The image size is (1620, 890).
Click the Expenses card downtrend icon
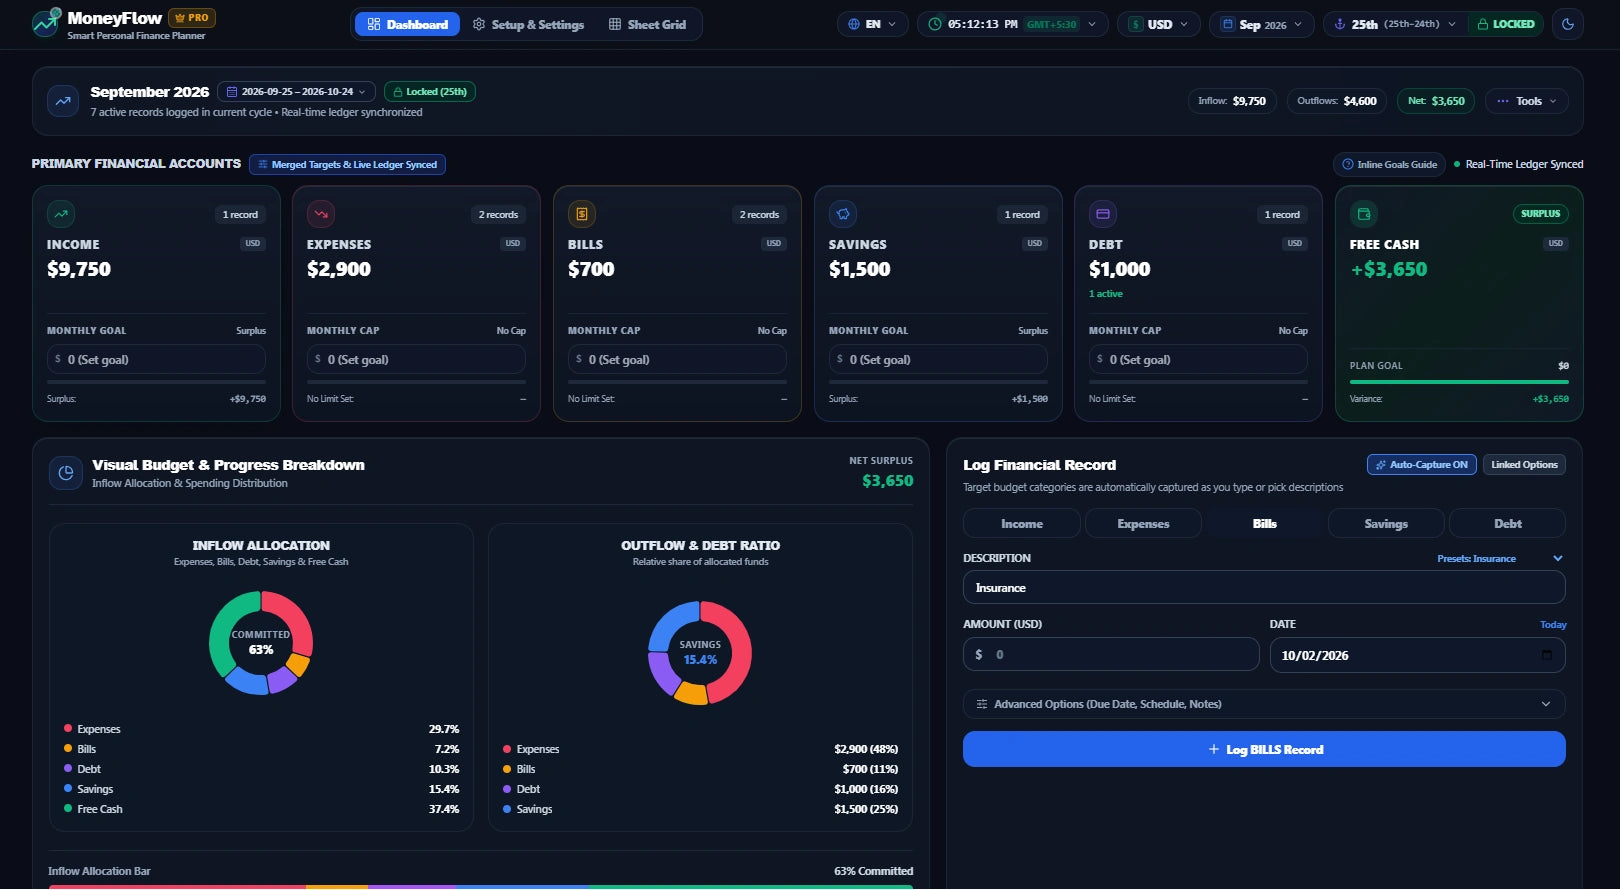point(321,214)
